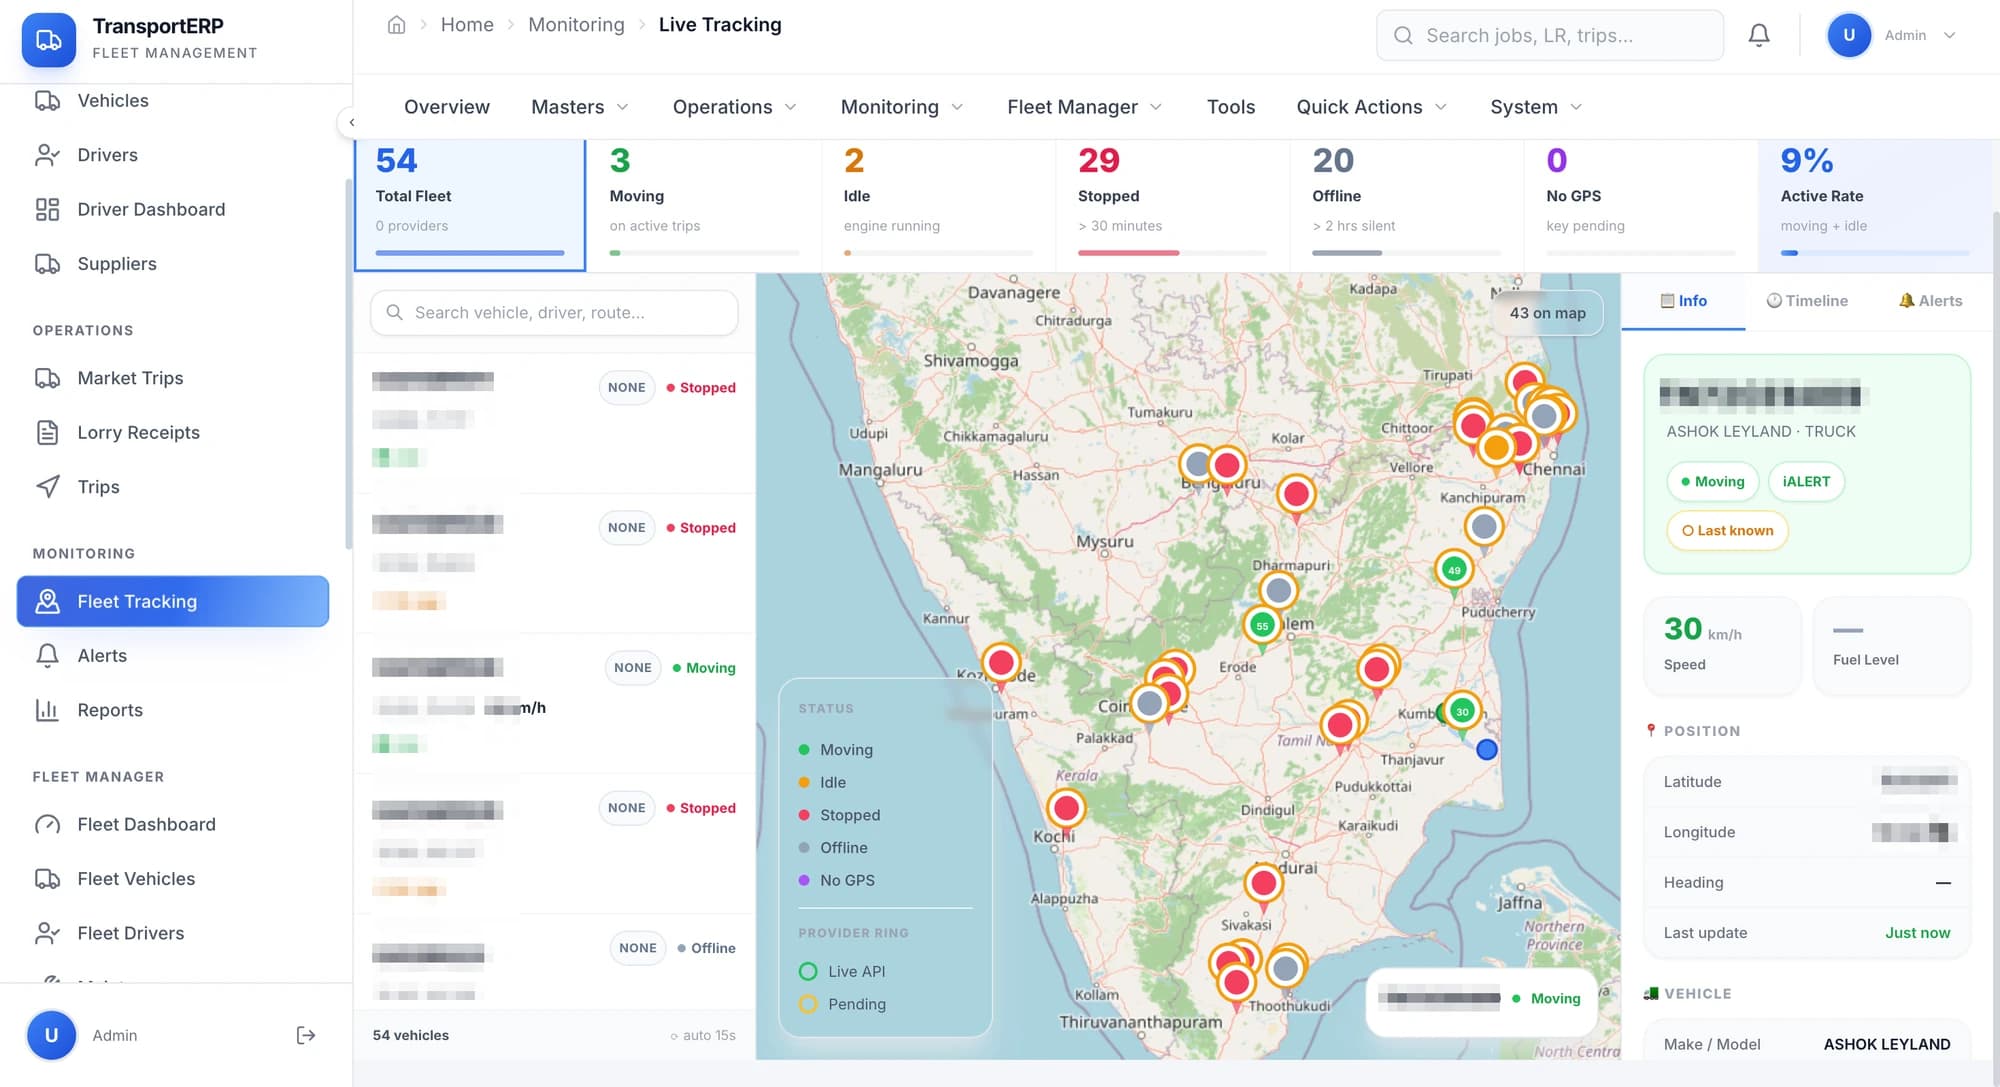Click the logout icon beside Admin
Screen dimensions: 2000x1087
pyautogui.click(x=306, y=1035)
